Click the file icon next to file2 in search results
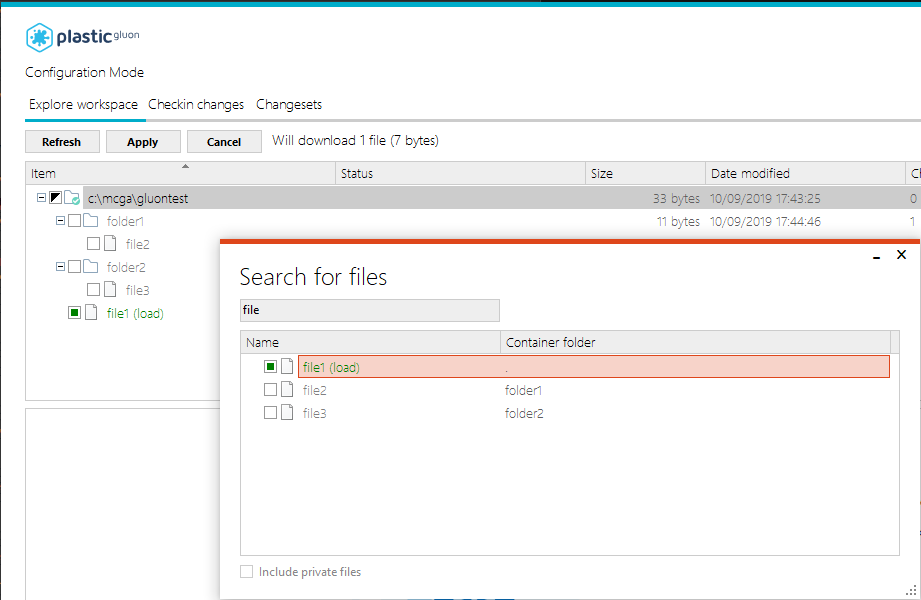The image size is (921, 600). pyautogui.click(x=287, y=389)
